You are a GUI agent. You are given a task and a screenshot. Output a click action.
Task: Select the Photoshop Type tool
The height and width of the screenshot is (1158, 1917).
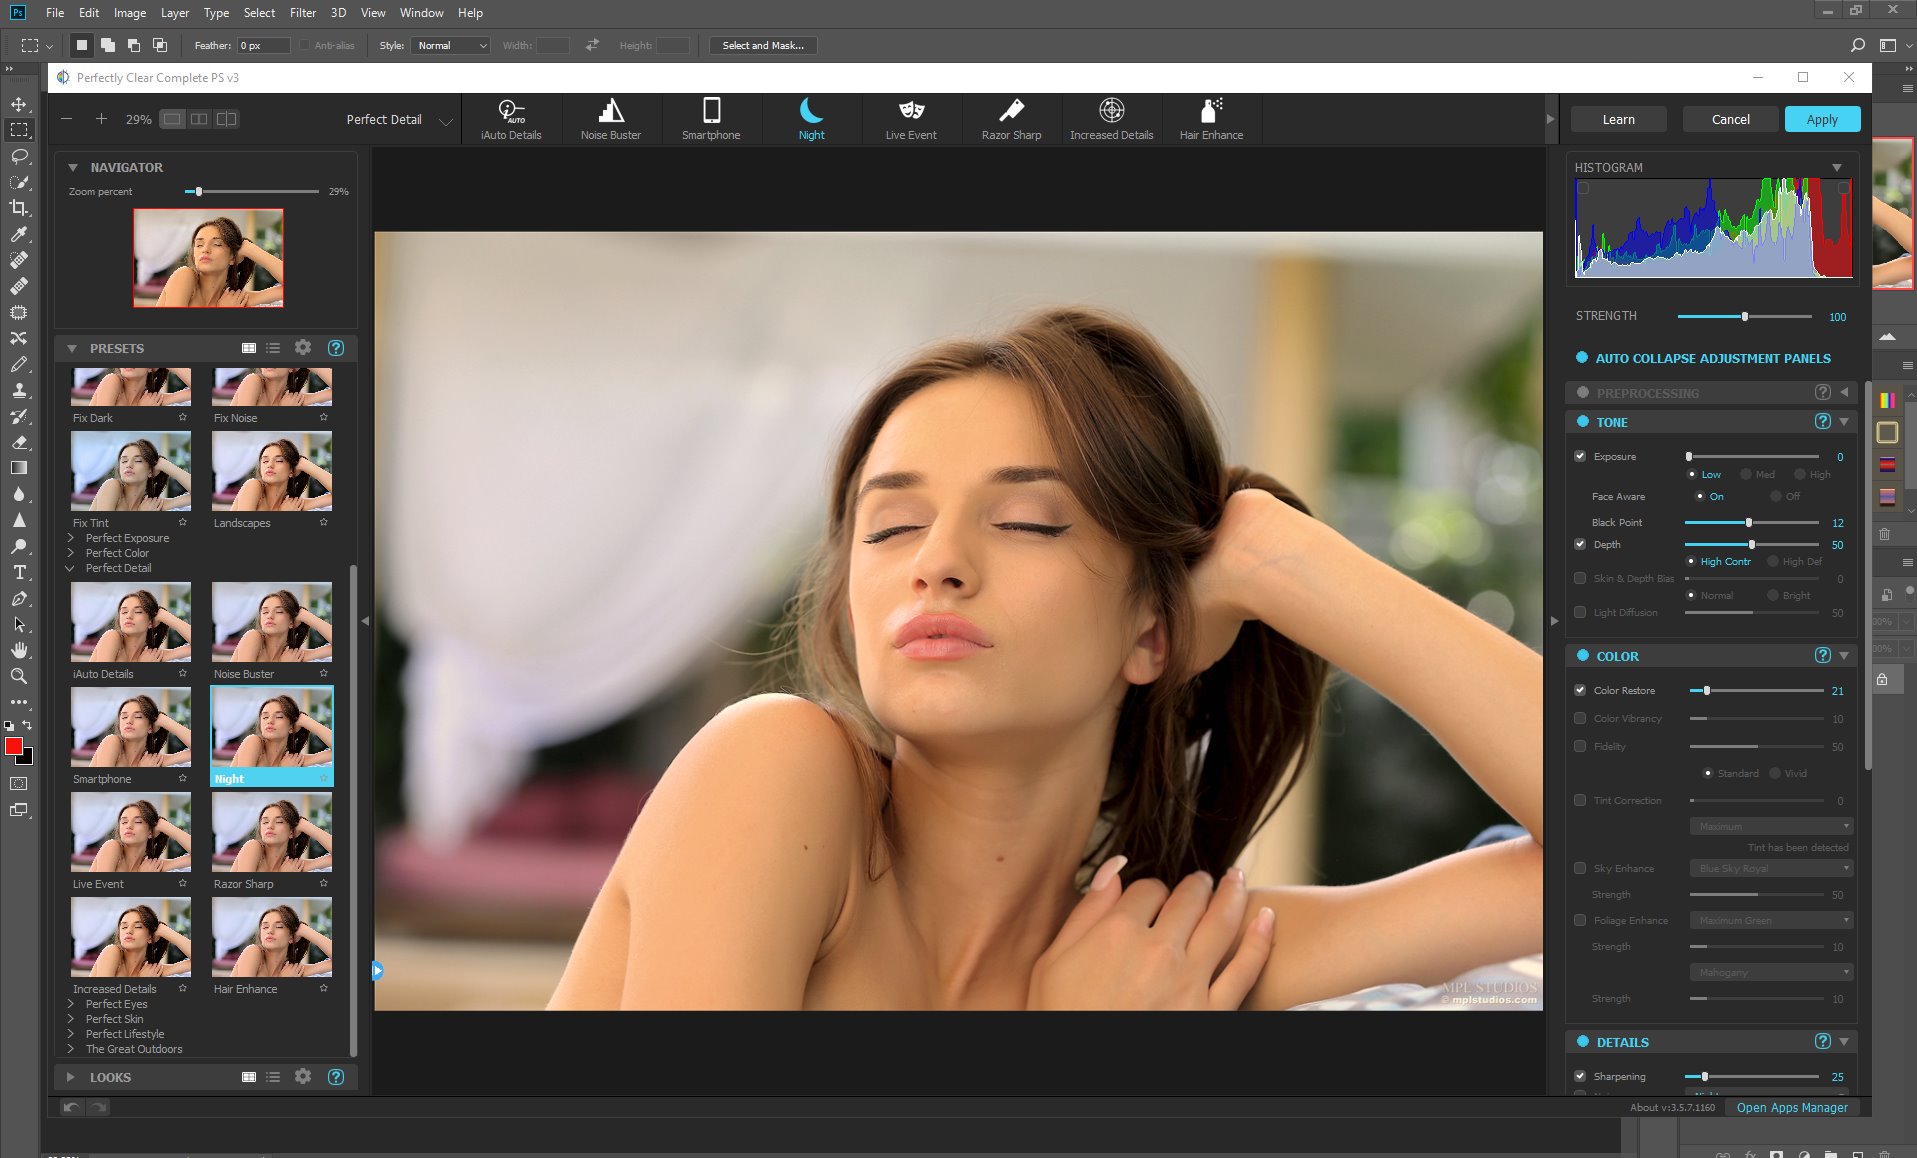pos(19,572)
